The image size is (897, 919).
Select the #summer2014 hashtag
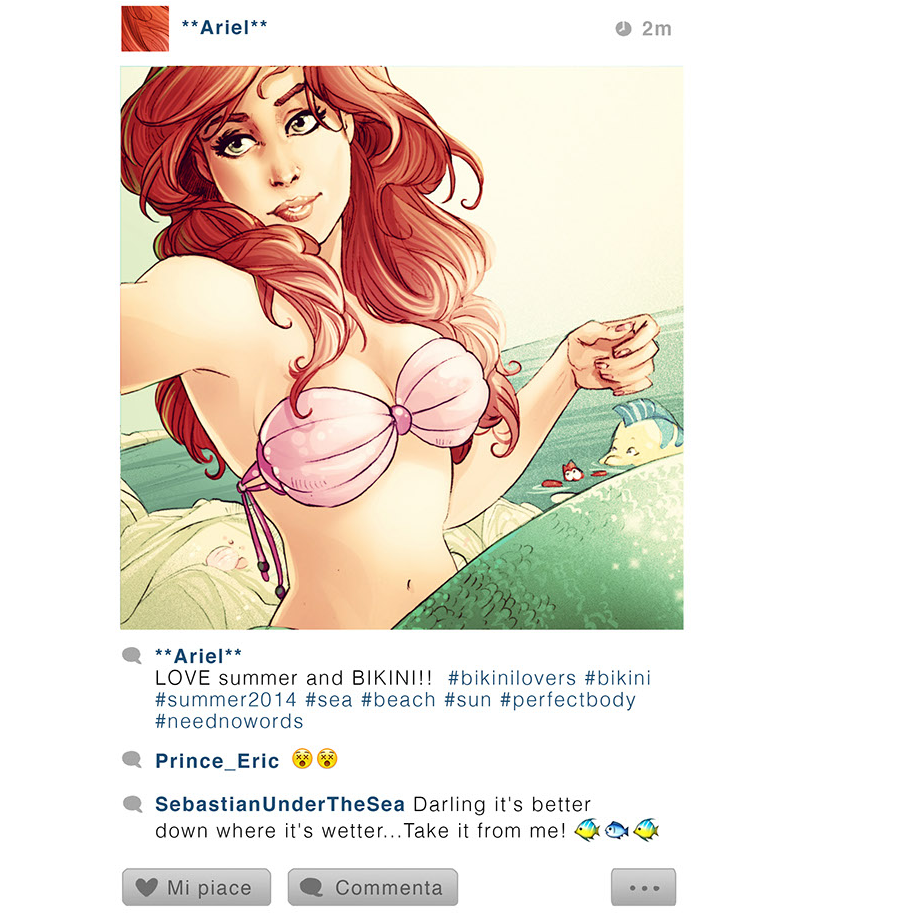(x=226, y=700)
